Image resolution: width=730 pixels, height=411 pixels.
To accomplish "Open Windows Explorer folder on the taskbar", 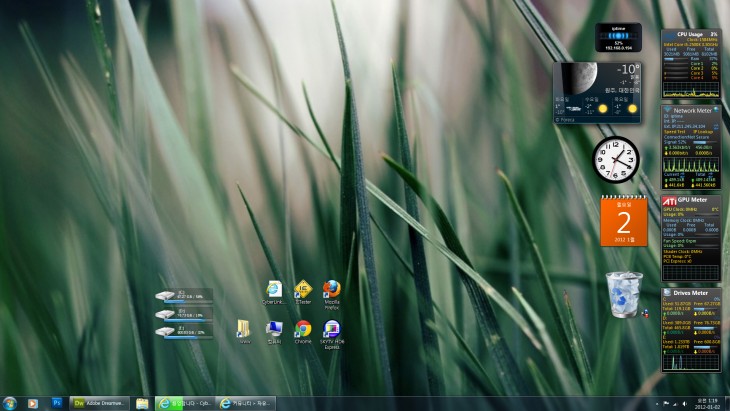I will point(142,403).
